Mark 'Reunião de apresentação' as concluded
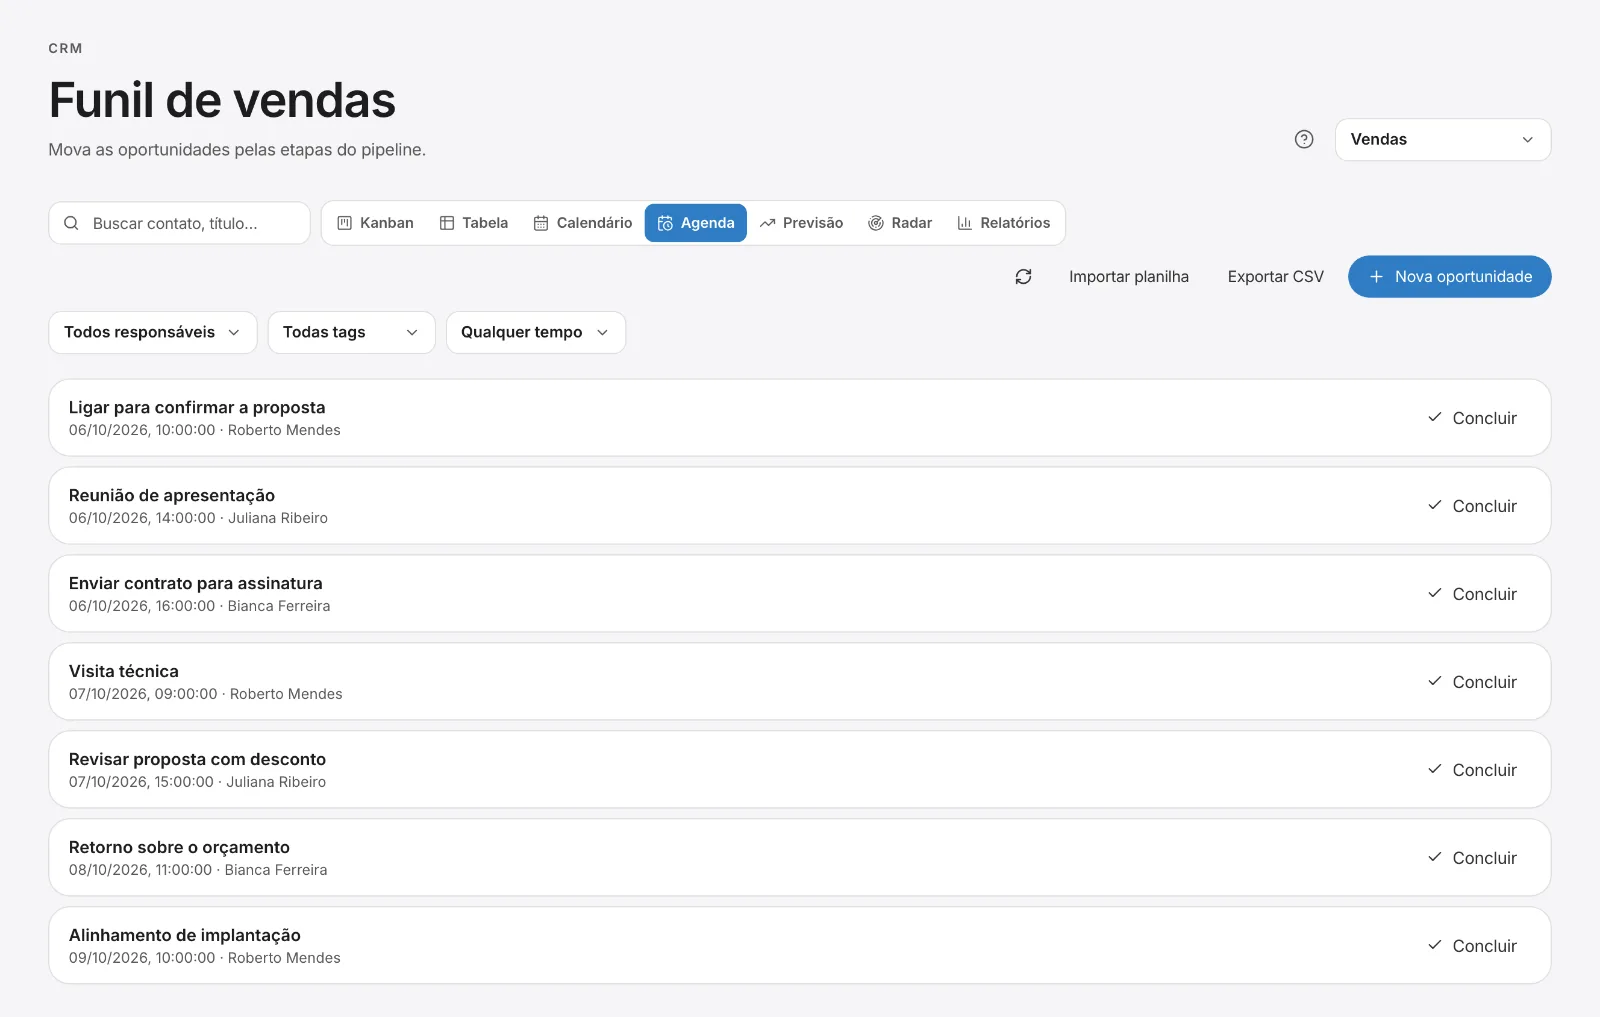Image resolution: width=1600 pixels, height=1017 pixels. coord(1472,506)
